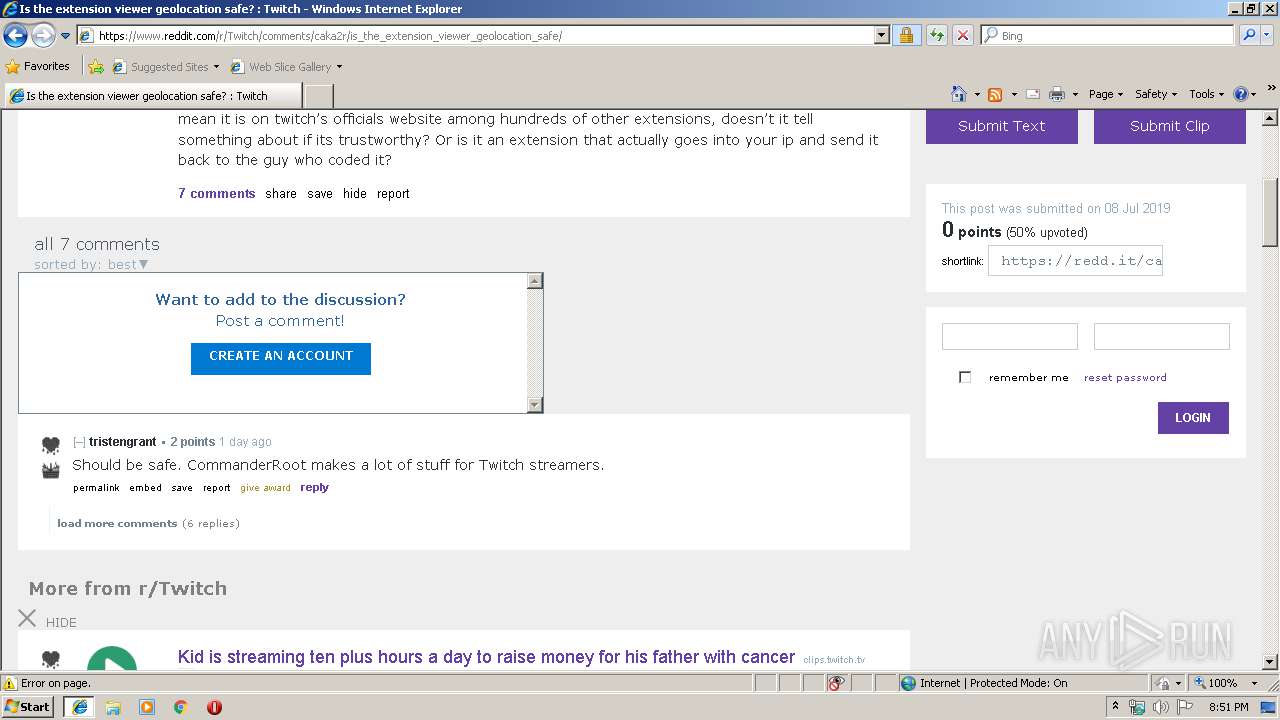Click the Error on page warning icon
Viewport: 1280px width, 720px height.
click(x=10, y=683)
